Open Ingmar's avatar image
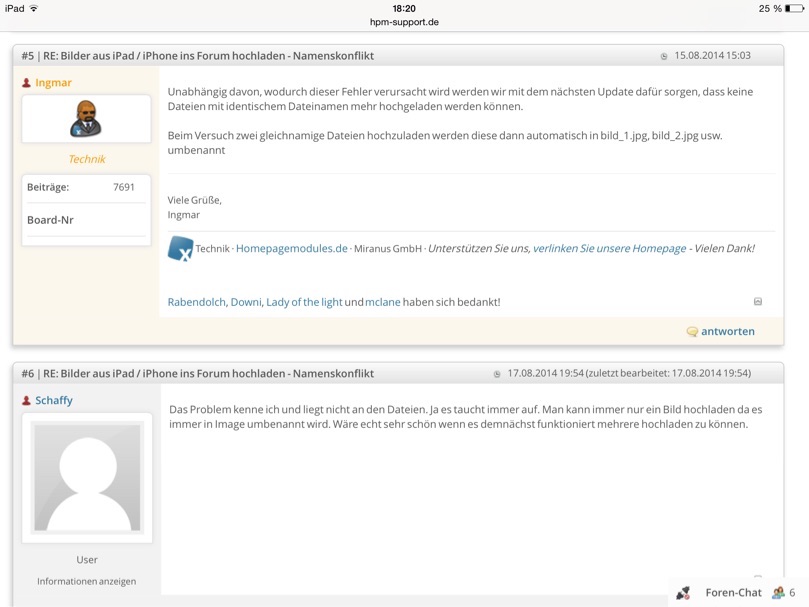The height and width of the screenshot is (607, 809). (86, 119)
